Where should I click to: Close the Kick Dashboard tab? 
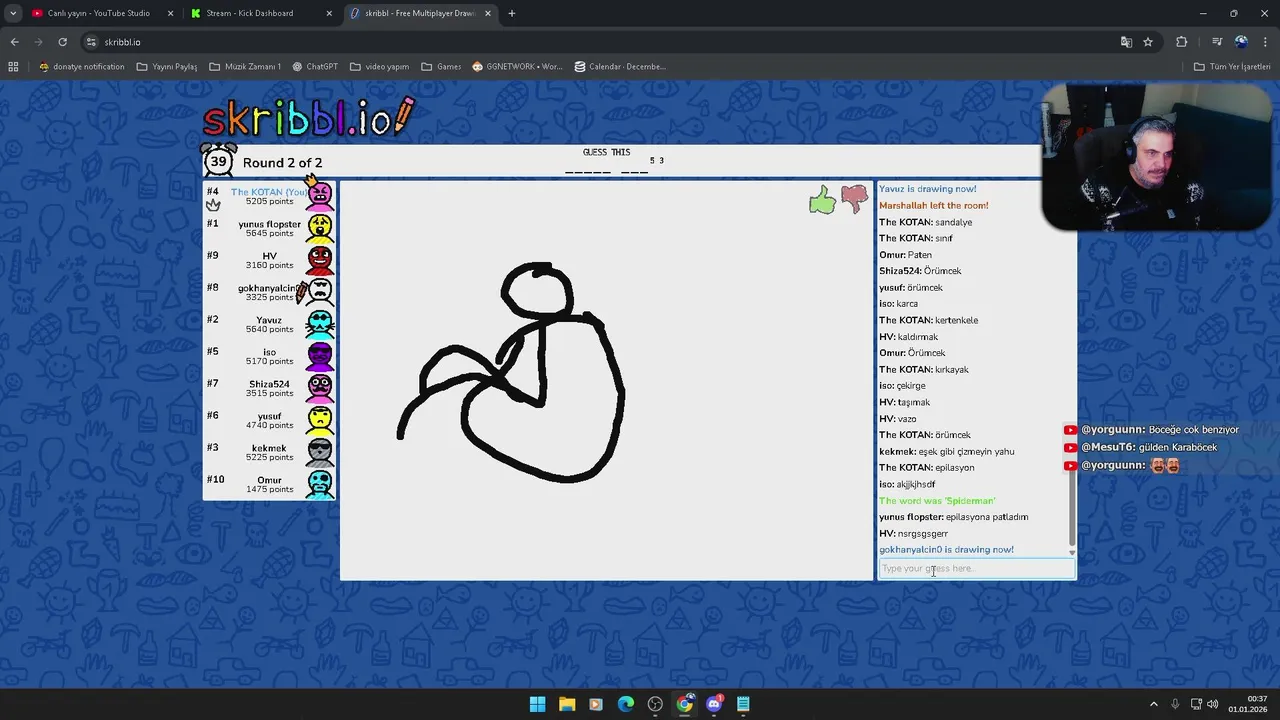coord(329,13)
